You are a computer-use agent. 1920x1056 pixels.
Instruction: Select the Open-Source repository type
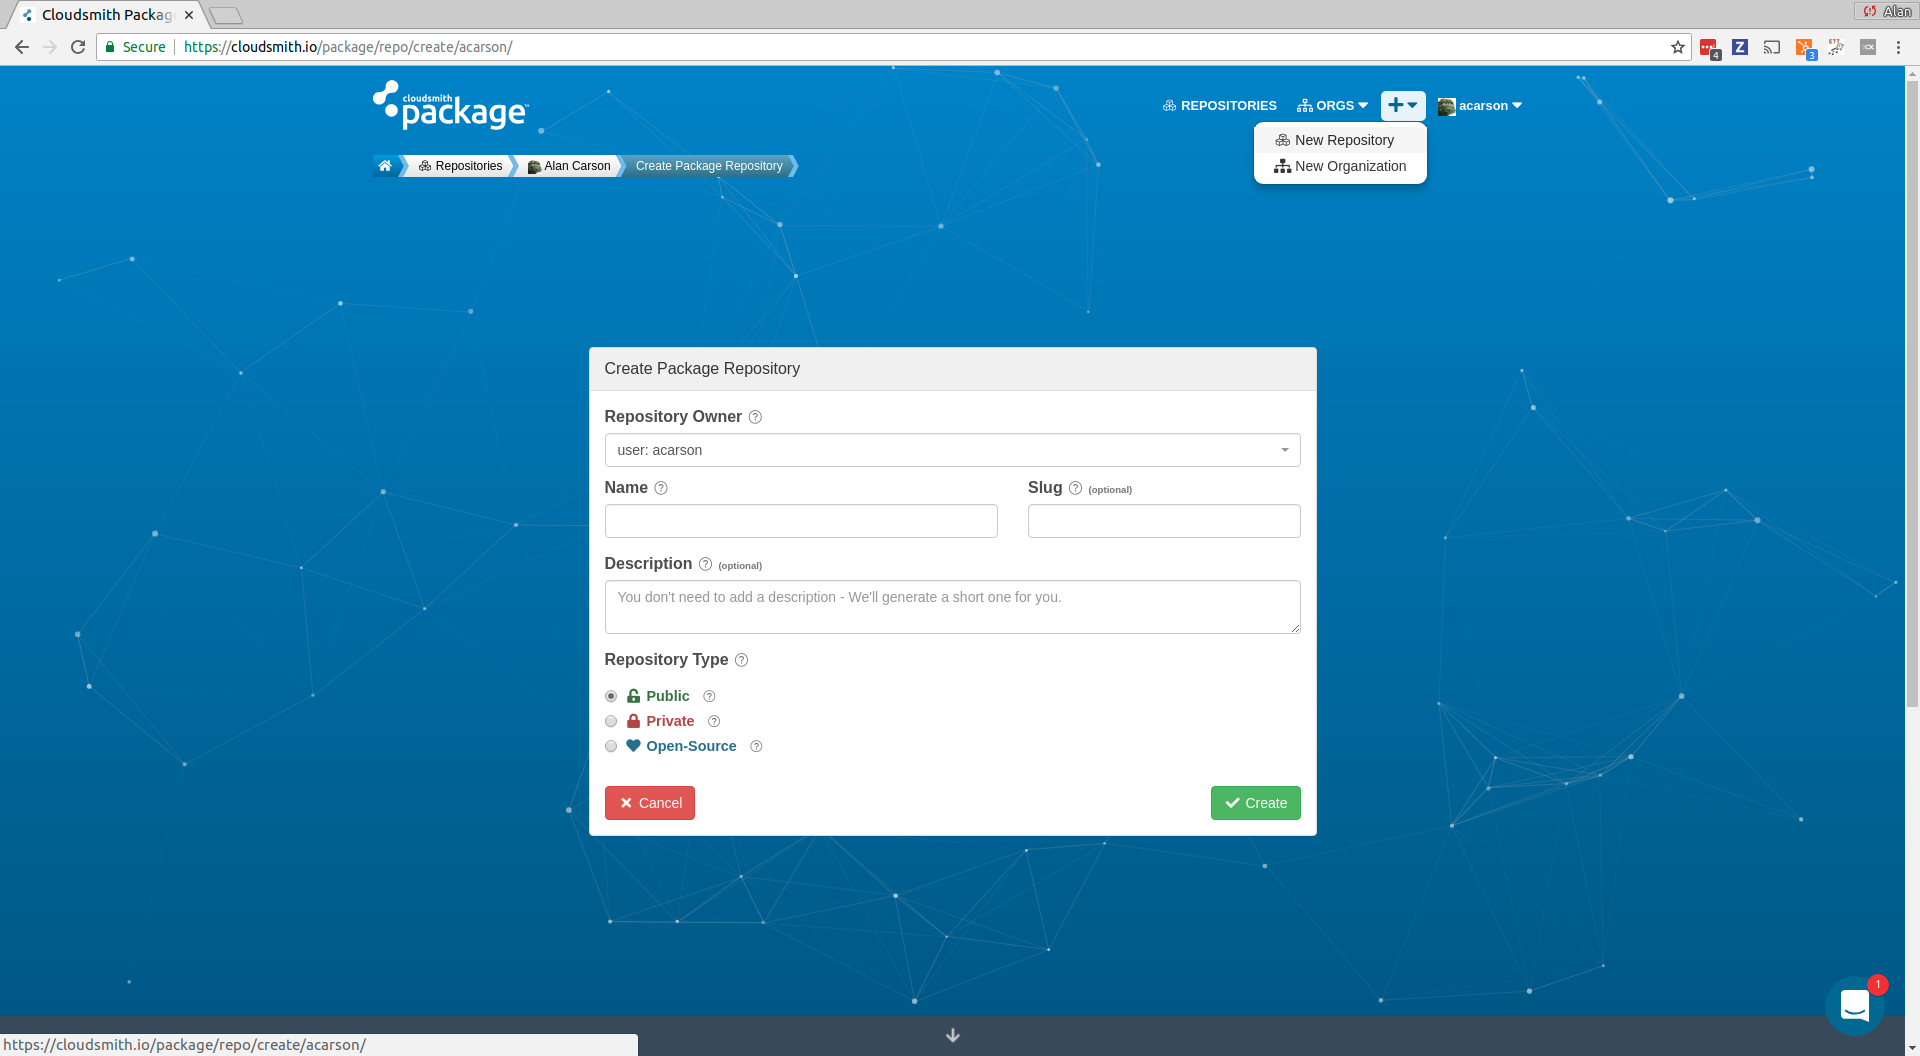point(611,746)
